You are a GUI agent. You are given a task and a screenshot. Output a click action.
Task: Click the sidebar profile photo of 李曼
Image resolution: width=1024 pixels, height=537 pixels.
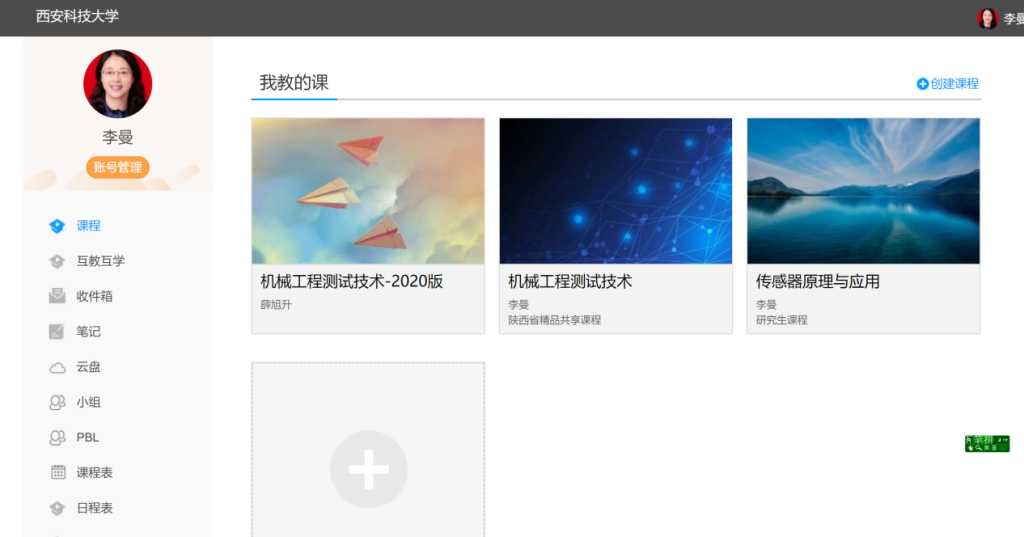117,84
